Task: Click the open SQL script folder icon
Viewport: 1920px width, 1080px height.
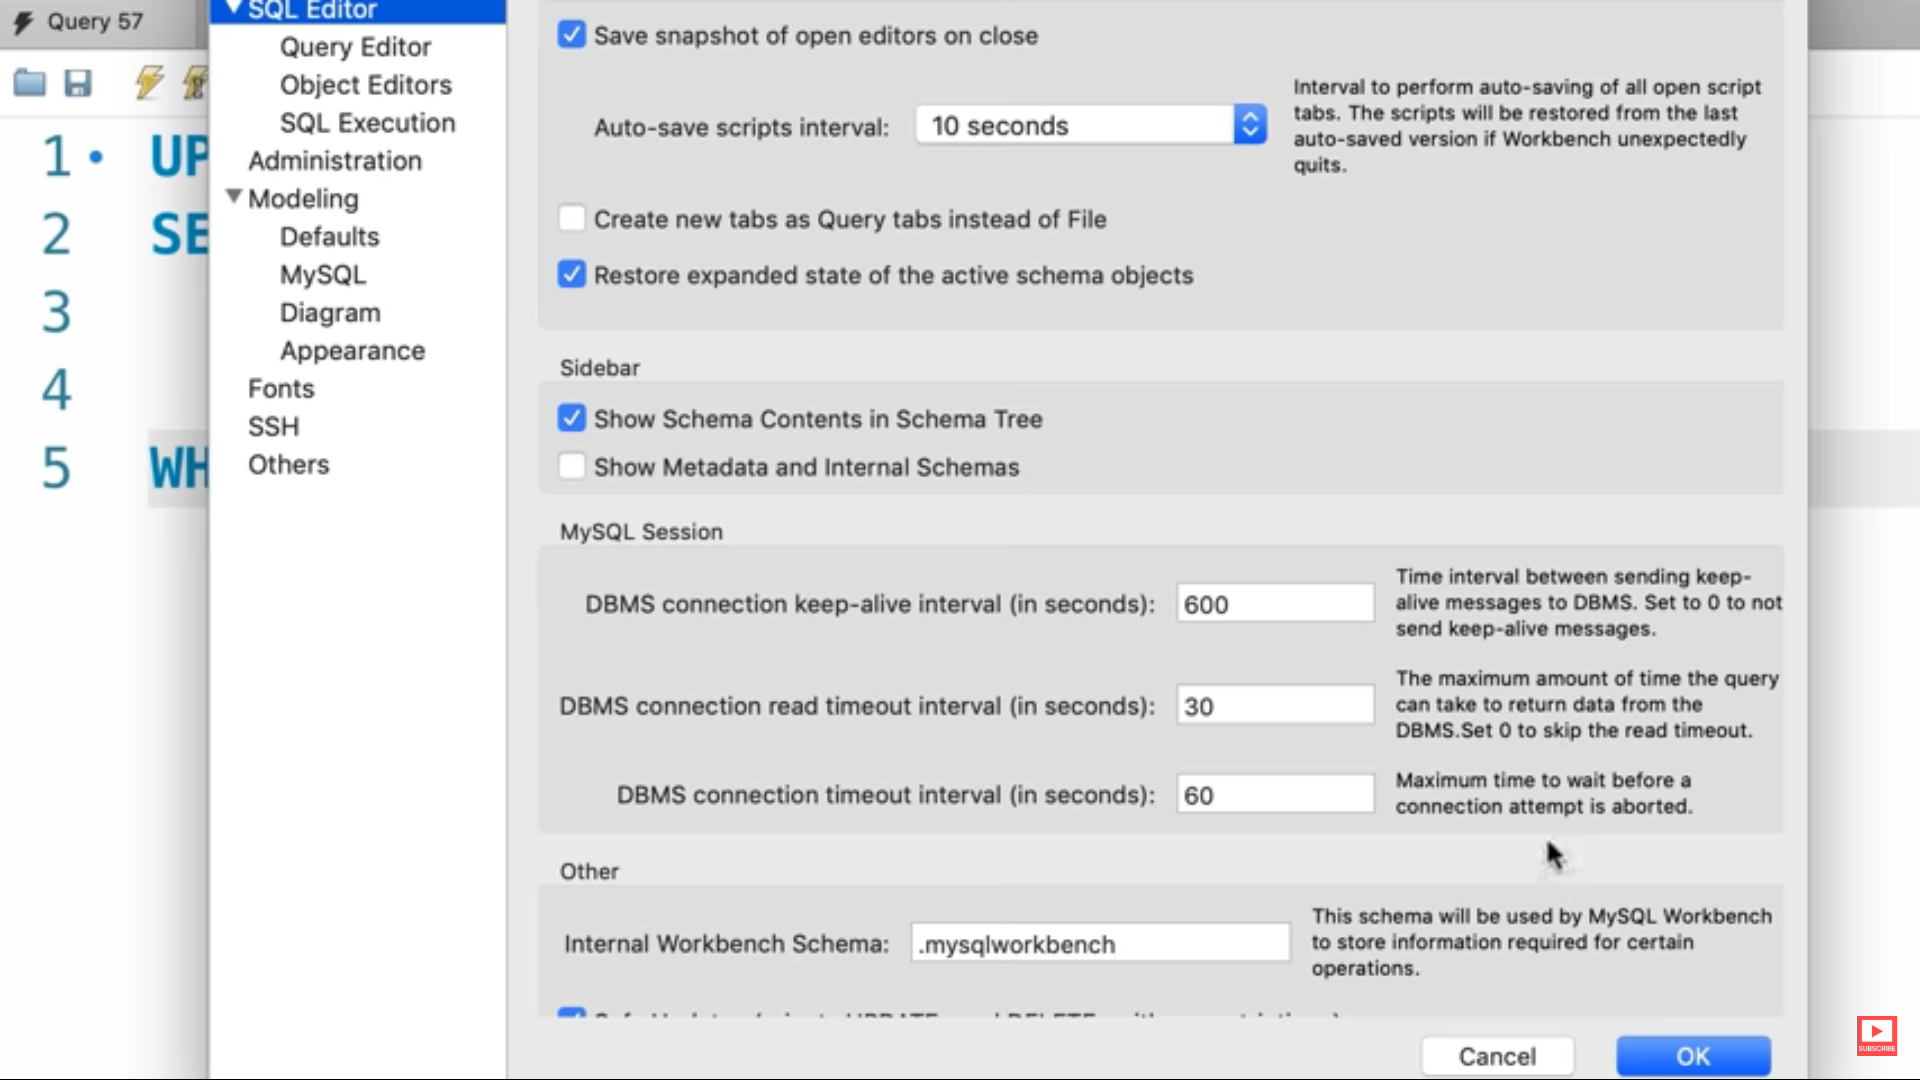Action: point(29,82)
